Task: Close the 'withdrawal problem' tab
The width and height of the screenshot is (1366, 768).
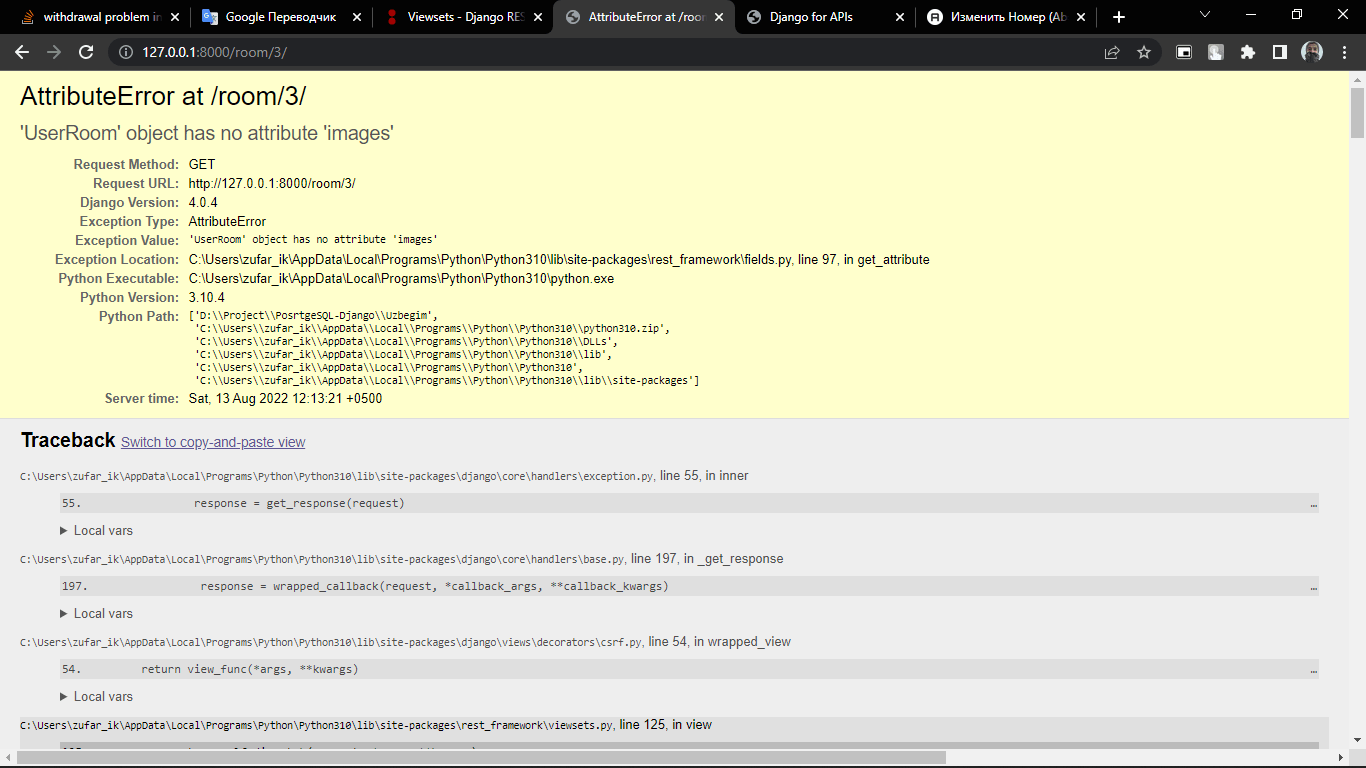Action: [x=175, y=17]
